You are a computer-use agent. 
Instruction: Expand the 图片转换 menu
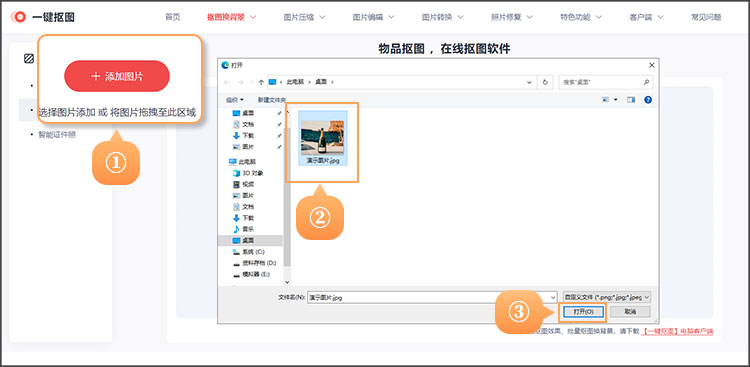click(x=443, y=17)
